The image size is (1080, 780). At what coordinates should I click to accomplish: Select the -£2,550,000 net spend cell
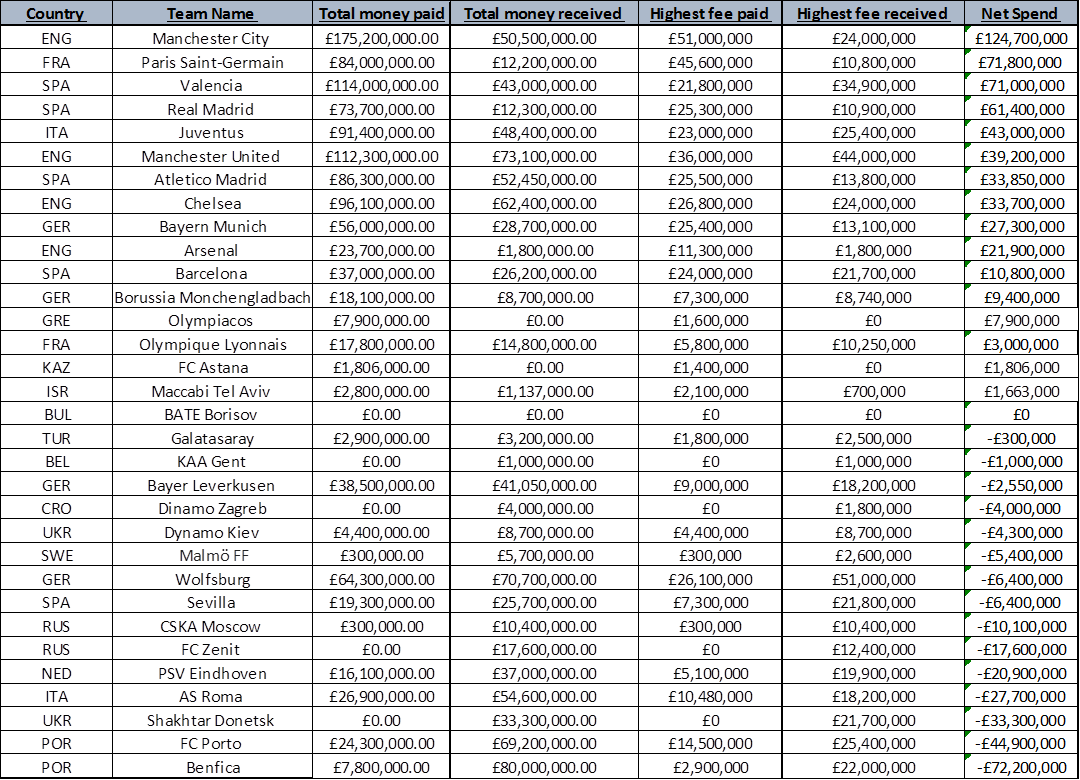click(x=1021, y=485)
